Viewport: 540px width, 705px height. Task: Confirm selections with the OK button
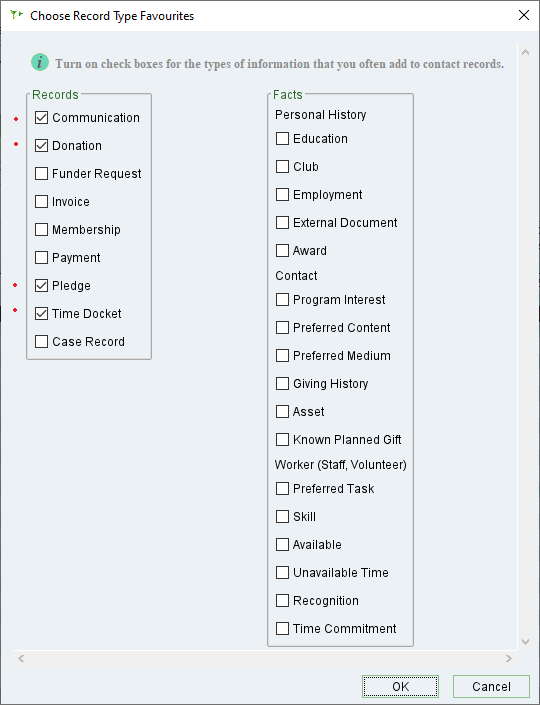[x=400, y=687]
